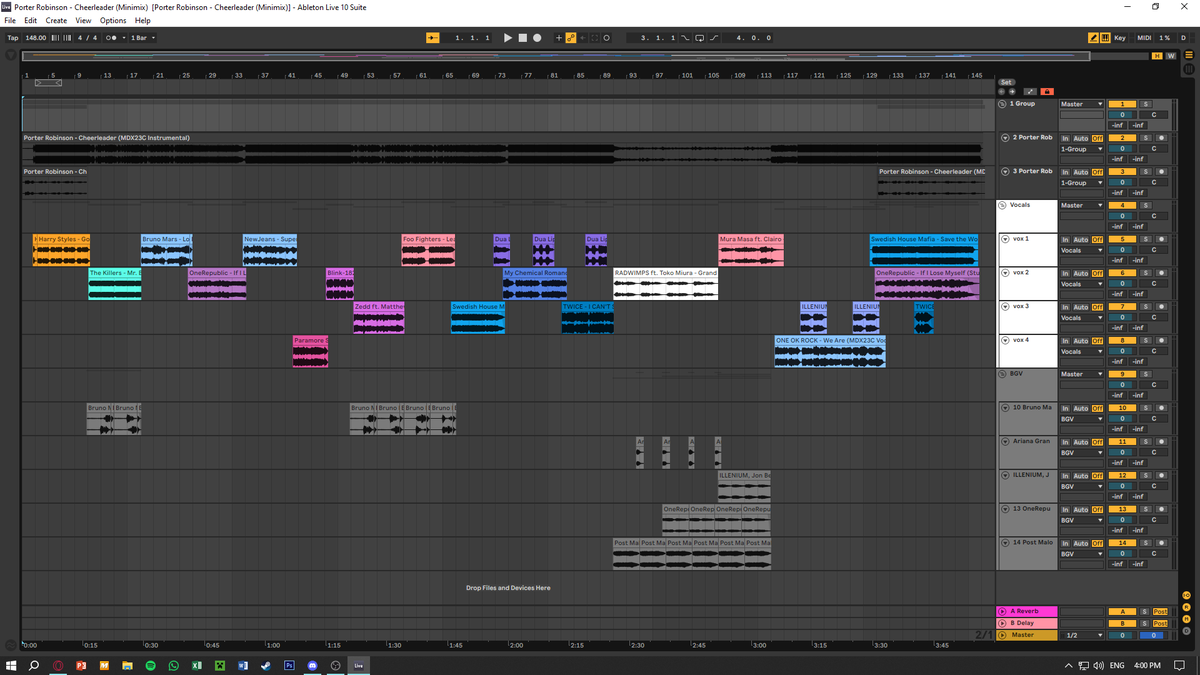This screenshot has width=1200, height=675.
Task: Click the MIDI map mode button
Action: (1144, 38)
